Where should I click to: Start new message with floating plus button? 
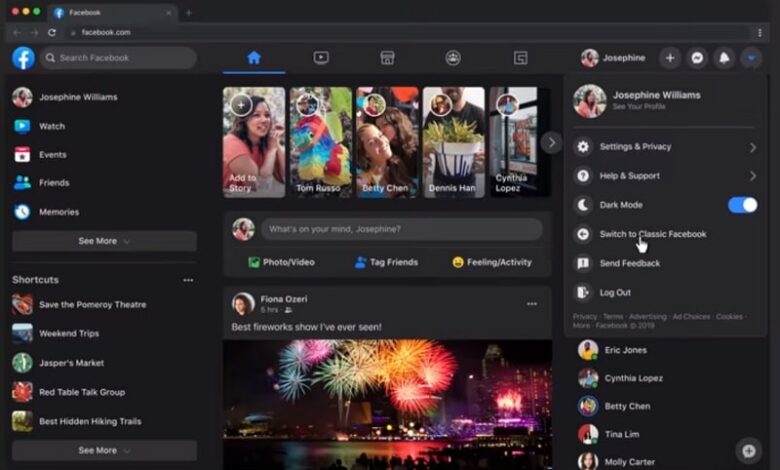pos(749,451)
